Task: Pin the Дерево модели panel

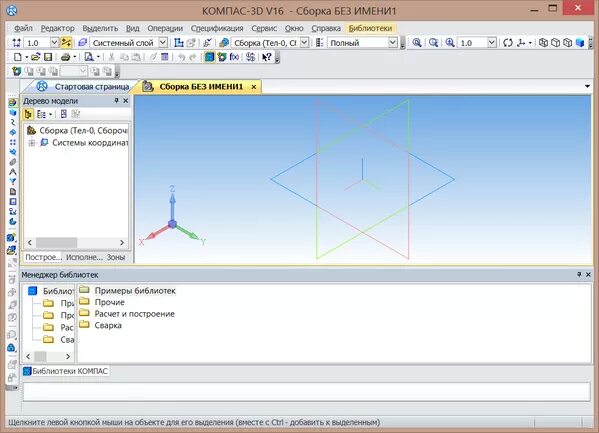Action: 116,101
